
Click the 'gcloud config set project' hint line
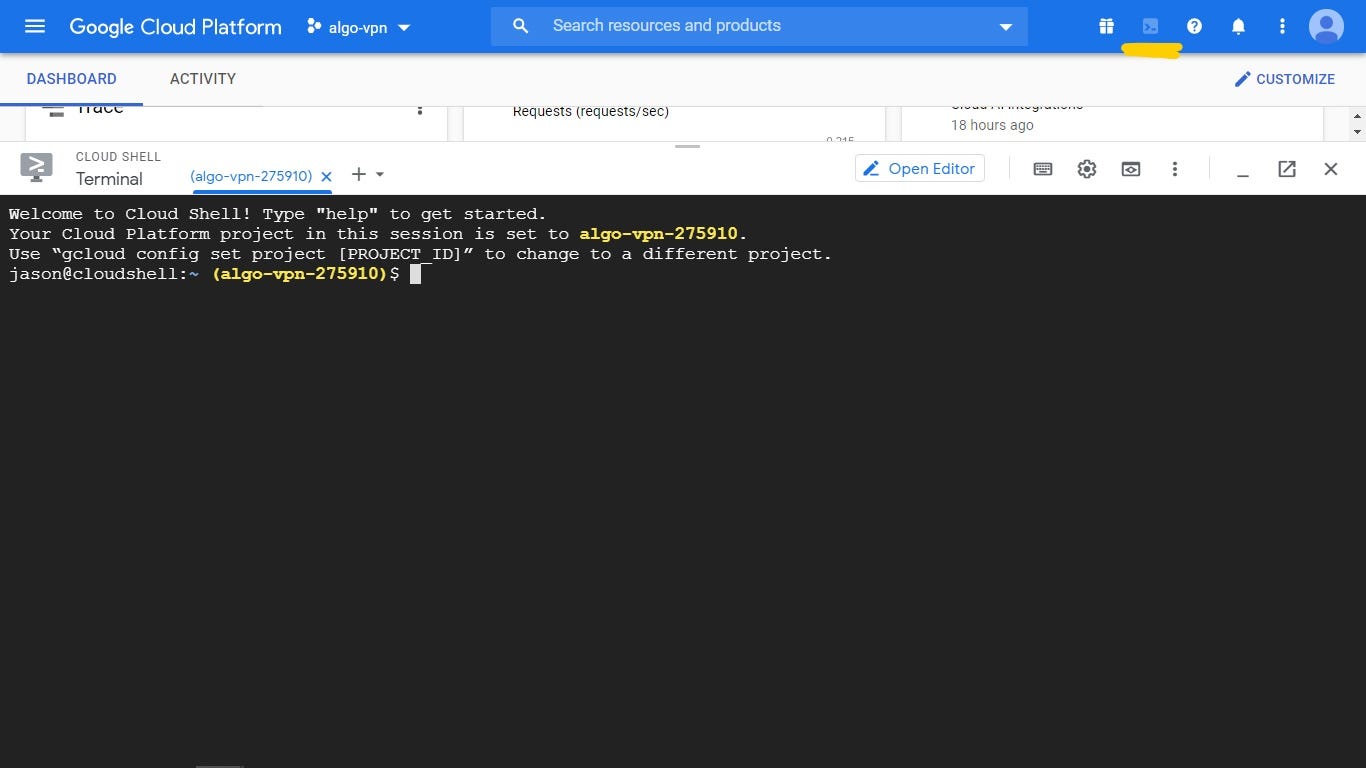point(420,254)
